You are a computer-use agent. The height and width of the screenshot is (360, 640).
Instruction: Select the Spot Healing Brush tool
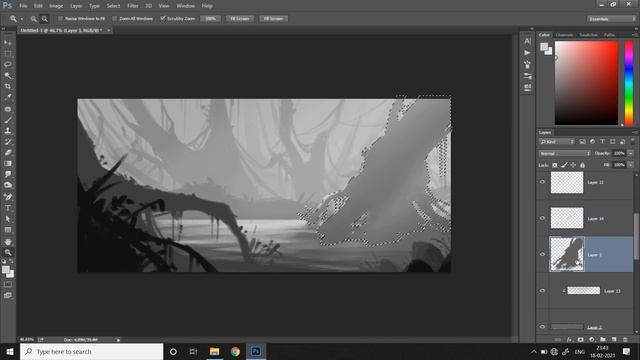point(8,109)
